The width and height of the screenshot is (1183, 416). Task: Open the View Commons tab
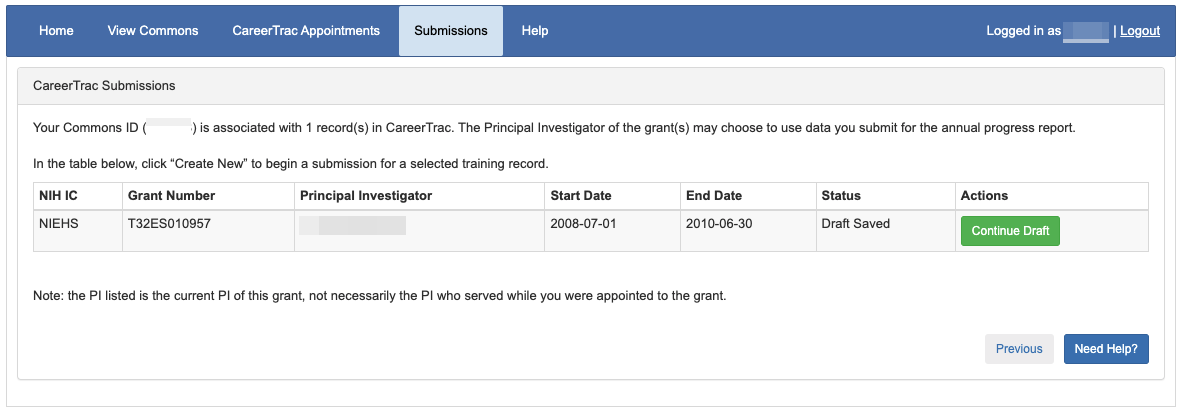click(x=153, y=31)
